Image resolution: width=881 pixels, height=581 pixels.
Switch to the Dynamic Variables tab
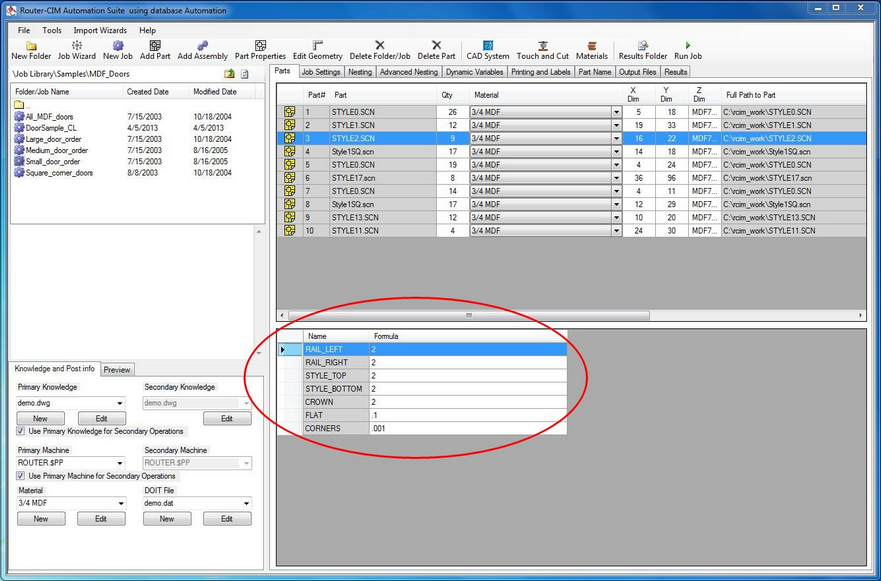[474, 72]
